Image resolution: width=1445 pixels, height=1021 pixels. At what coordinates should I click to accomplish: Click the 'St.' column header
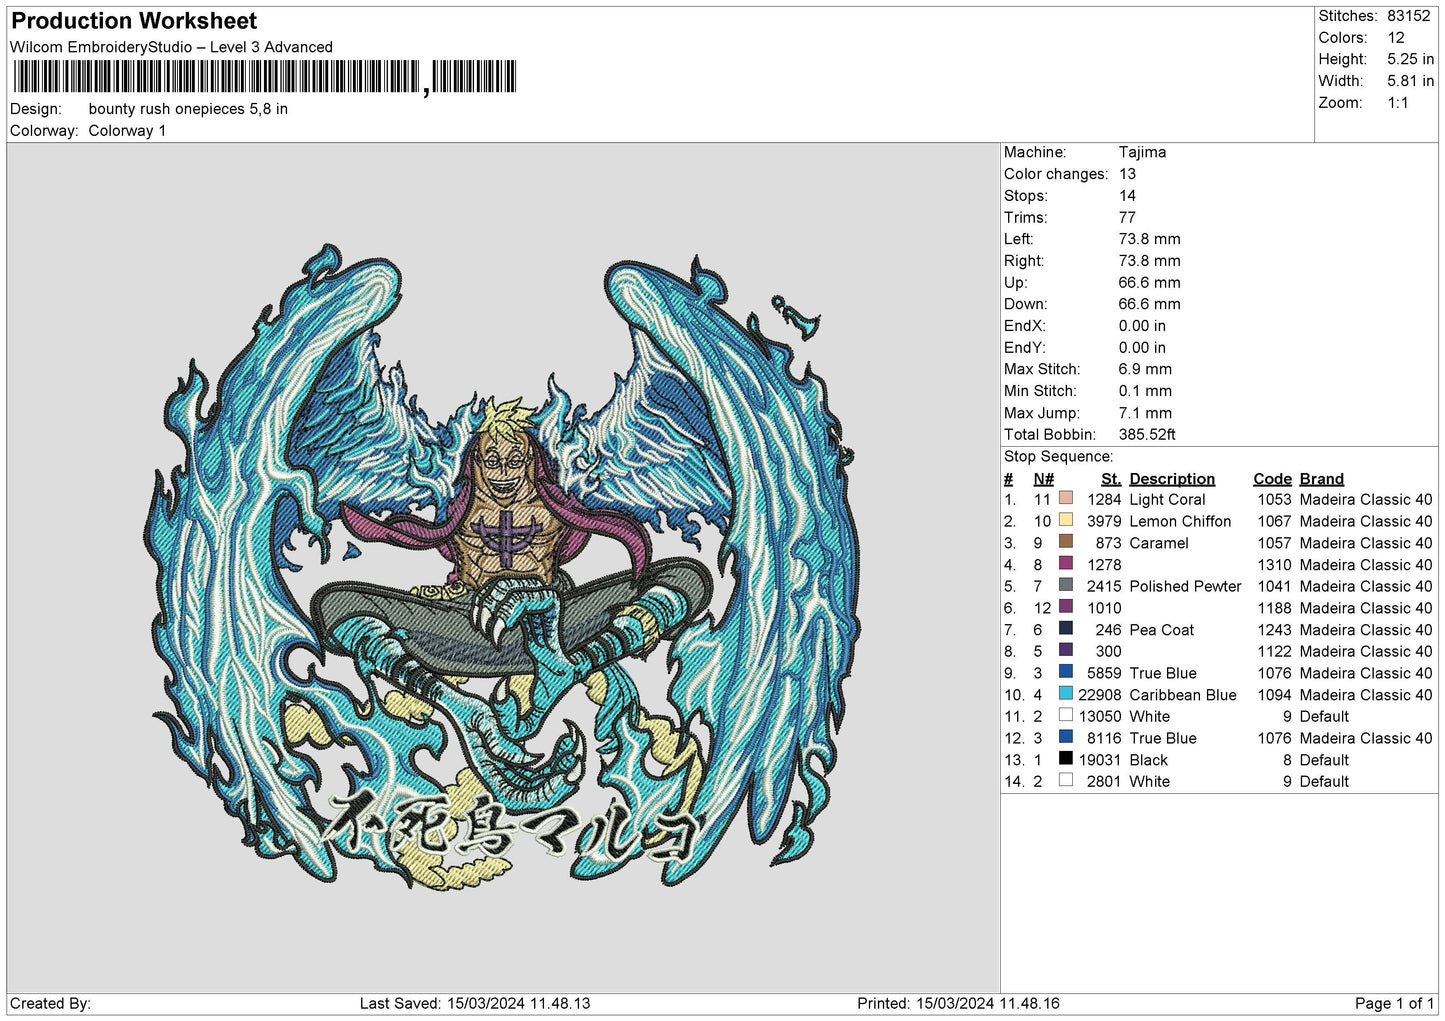(1111, 479)
